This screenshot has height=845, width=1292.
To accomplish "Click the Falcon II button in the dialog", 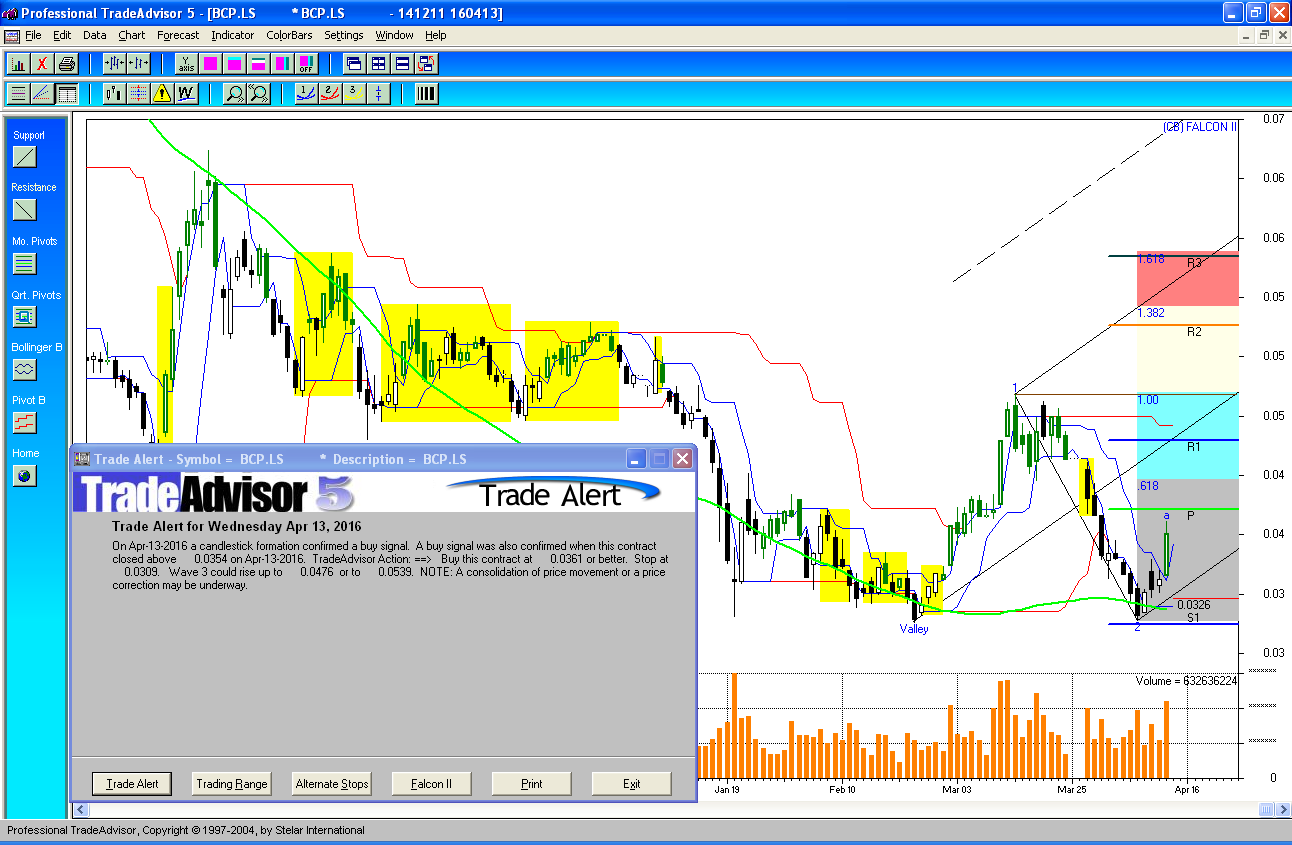I will tap(432, 784).
